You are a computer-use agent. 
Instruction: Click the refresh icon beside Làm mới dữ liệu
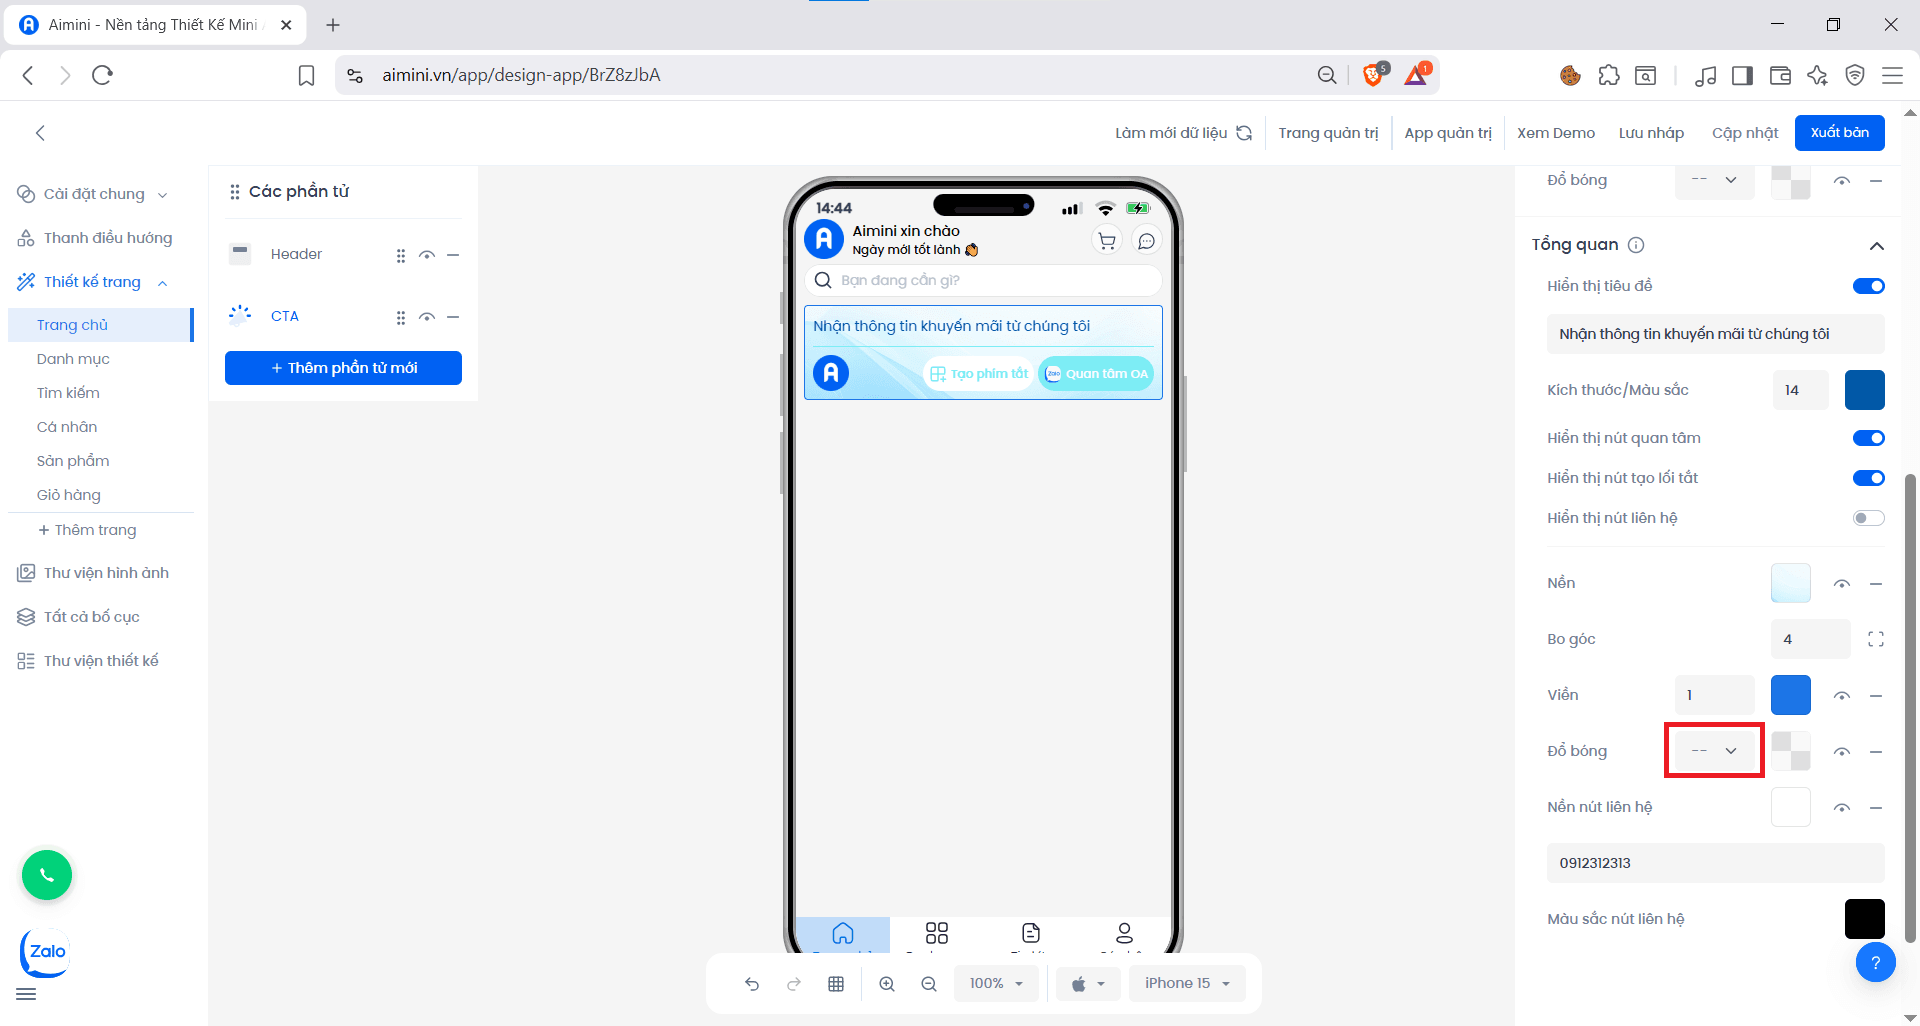(x=1244, y=132)
